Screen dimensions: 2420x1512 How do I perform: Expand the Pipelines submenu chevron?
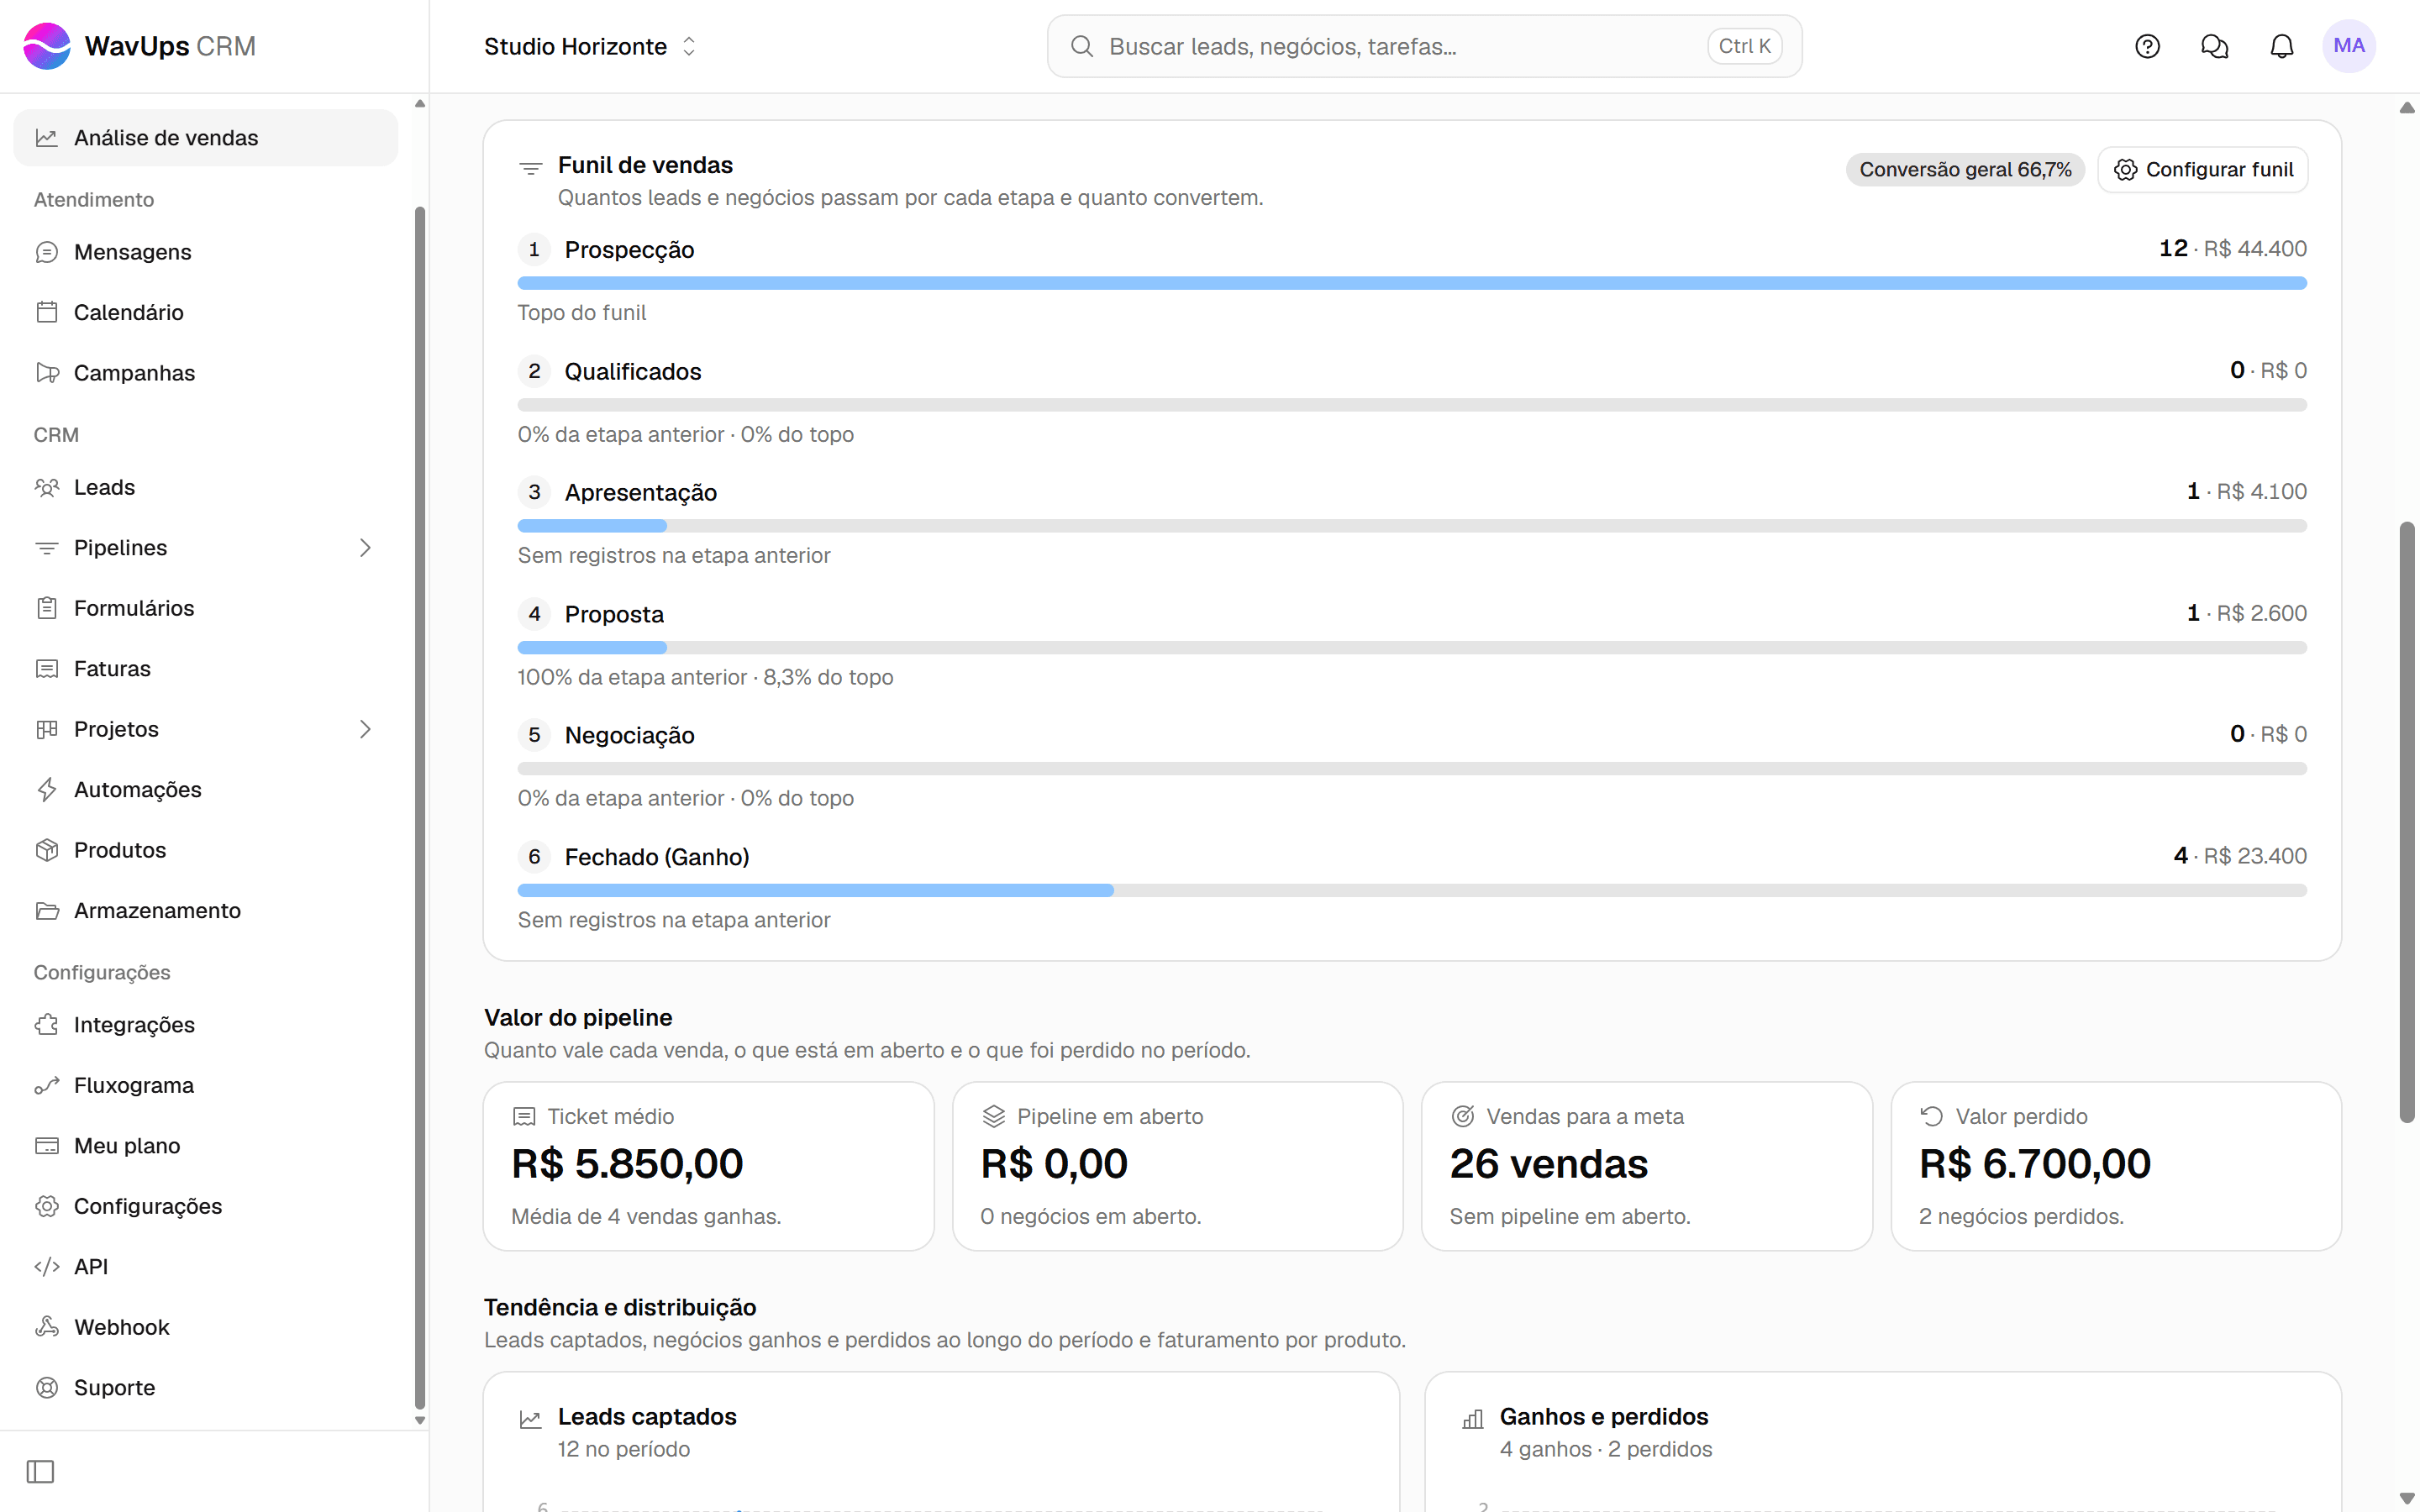[x=365, y=548]
